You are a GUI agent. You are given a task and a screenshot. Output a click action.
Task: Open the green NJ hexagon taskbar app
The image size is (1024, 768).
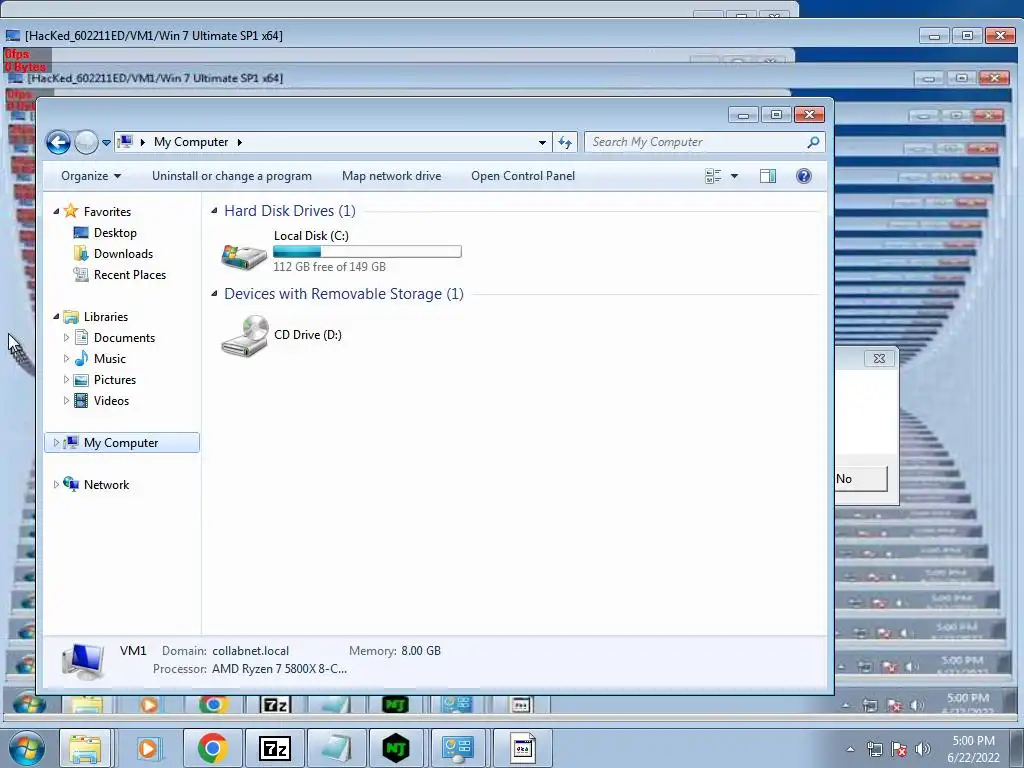pyautogui.click(x=396, y=748)
